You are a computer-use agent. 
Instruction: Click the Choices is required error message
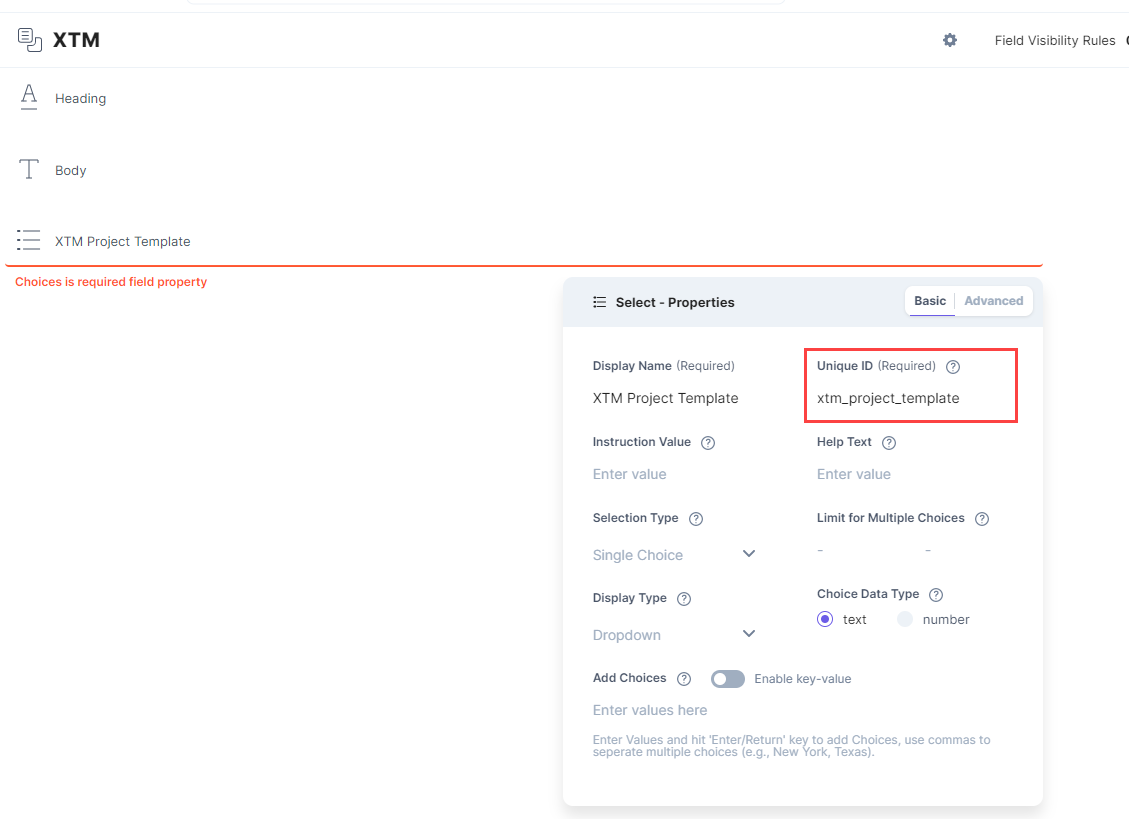tap(111, 282)
